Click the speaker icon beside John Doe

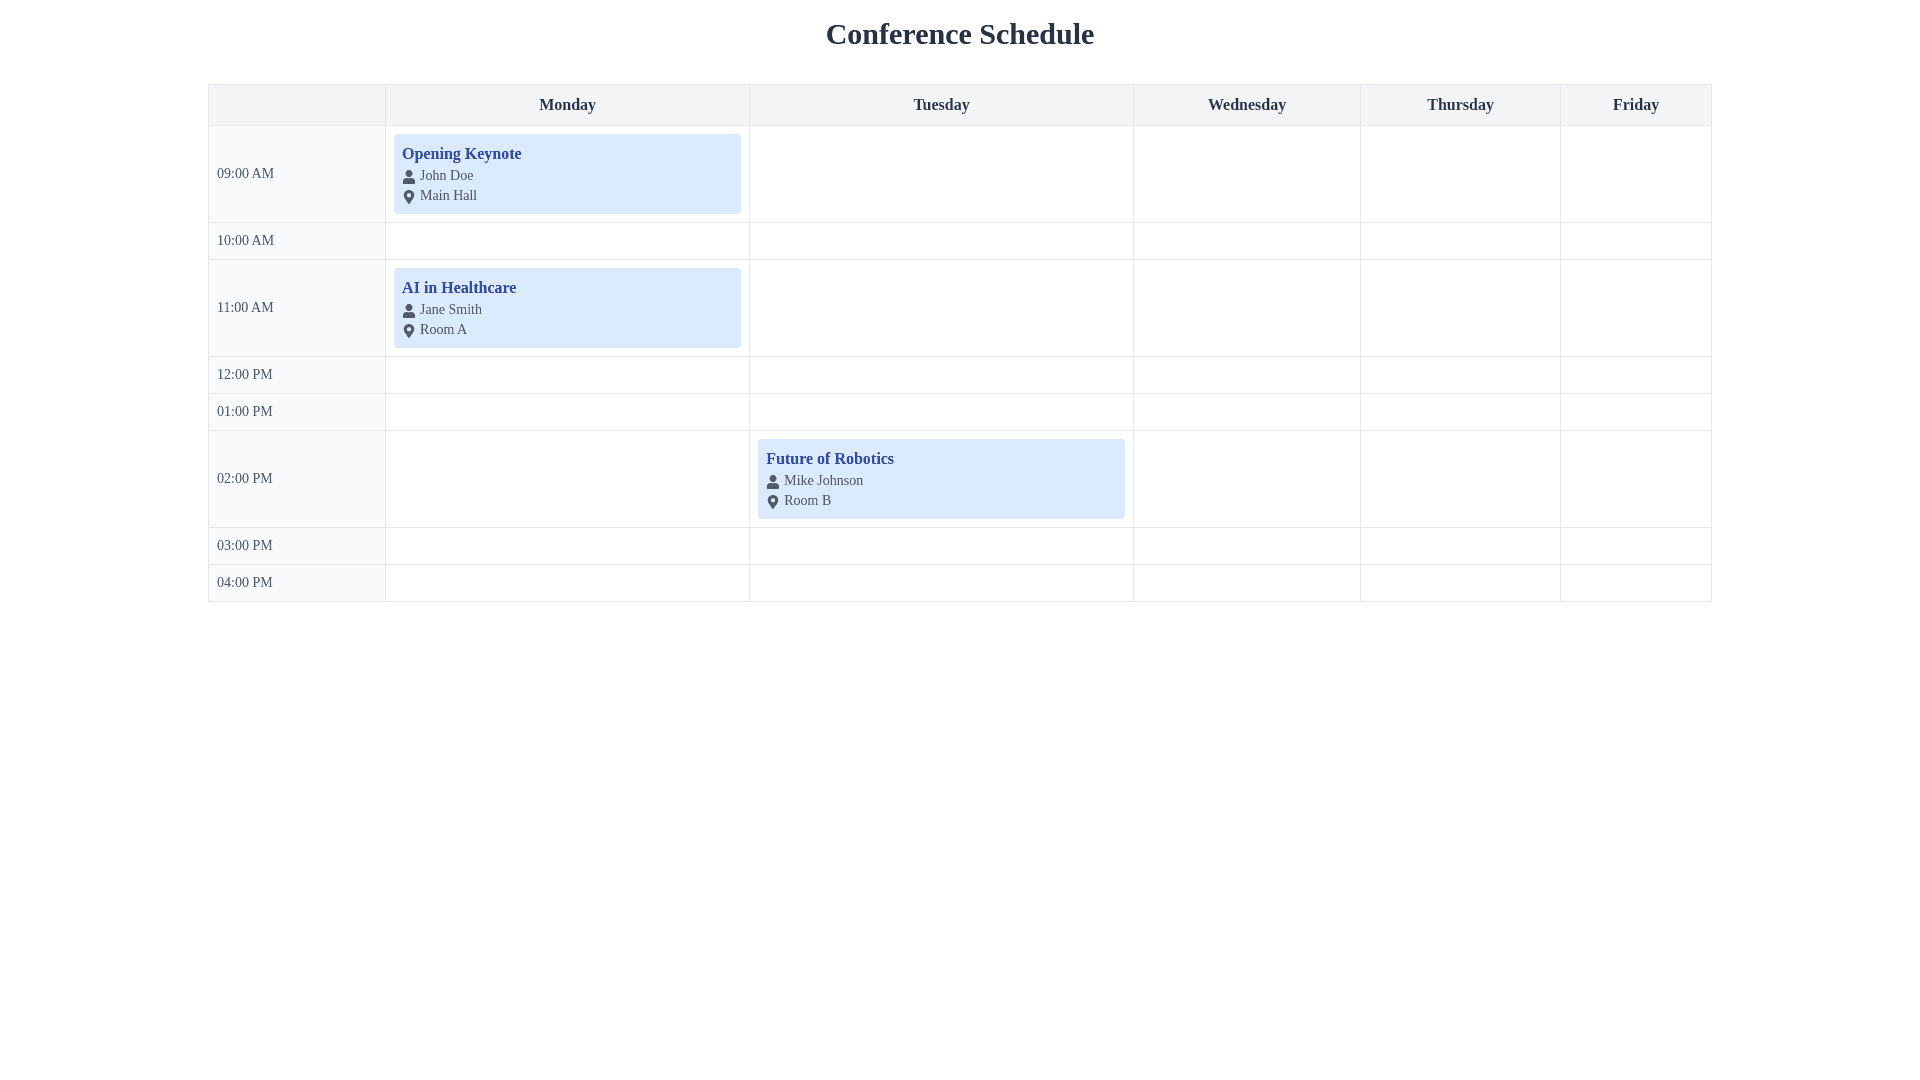(x=409, y=177)
